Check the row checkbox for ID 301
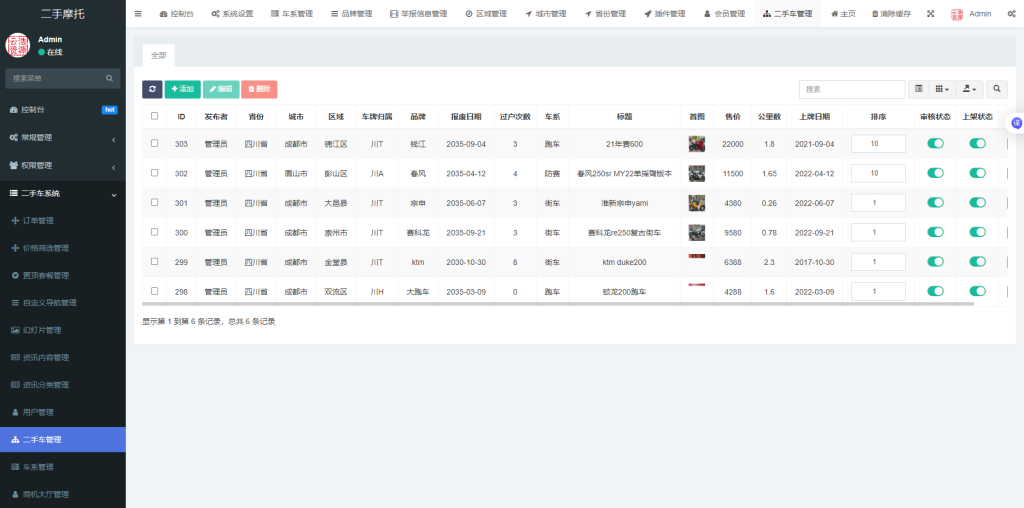Viewport: 1024px width, 508px height. (x=155, y=202)
